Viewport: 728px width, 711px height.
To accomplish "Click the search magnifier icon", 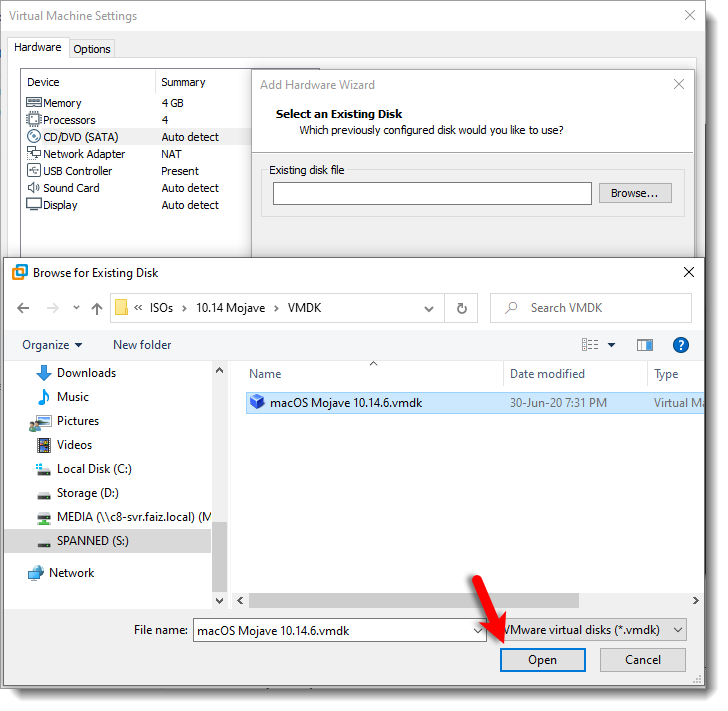I will coord(511,308).
